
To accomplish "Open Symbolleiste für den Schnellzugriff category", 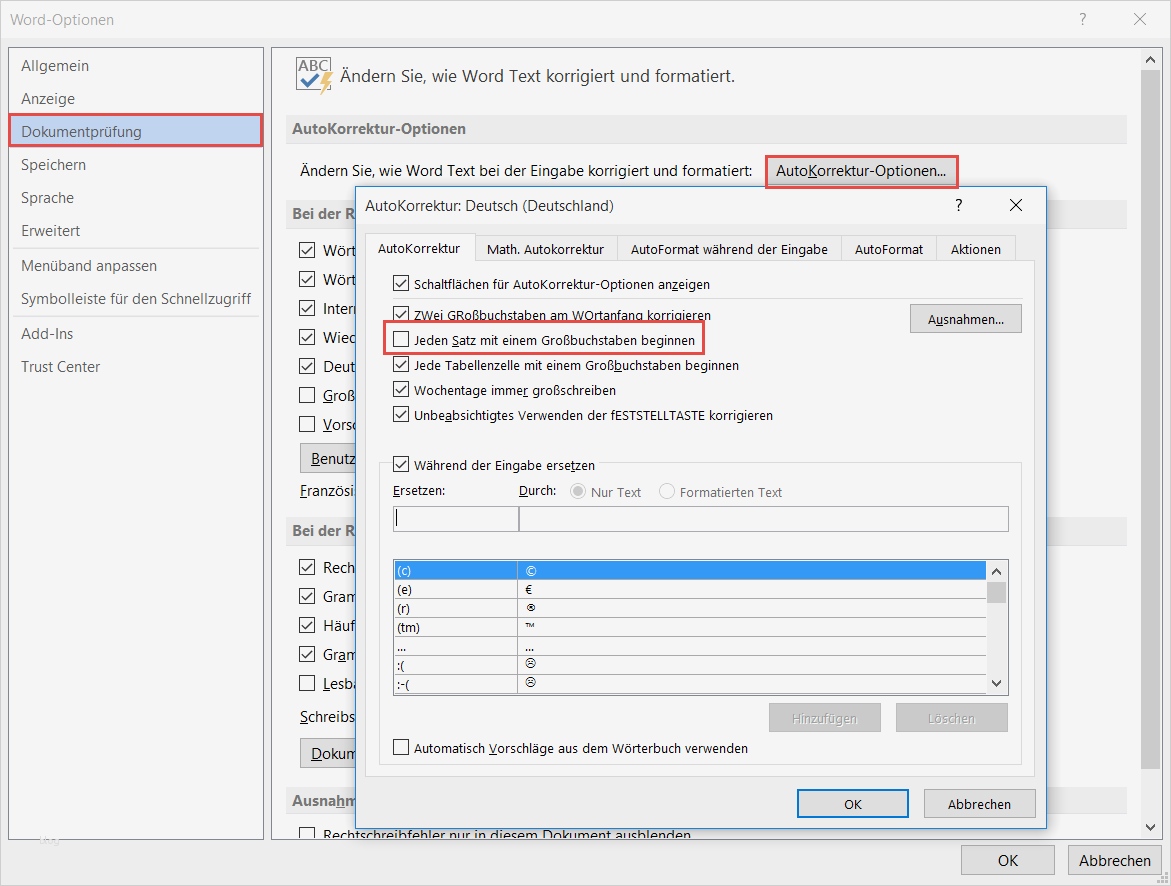I will pyautogui.click(x=136, y=299).
